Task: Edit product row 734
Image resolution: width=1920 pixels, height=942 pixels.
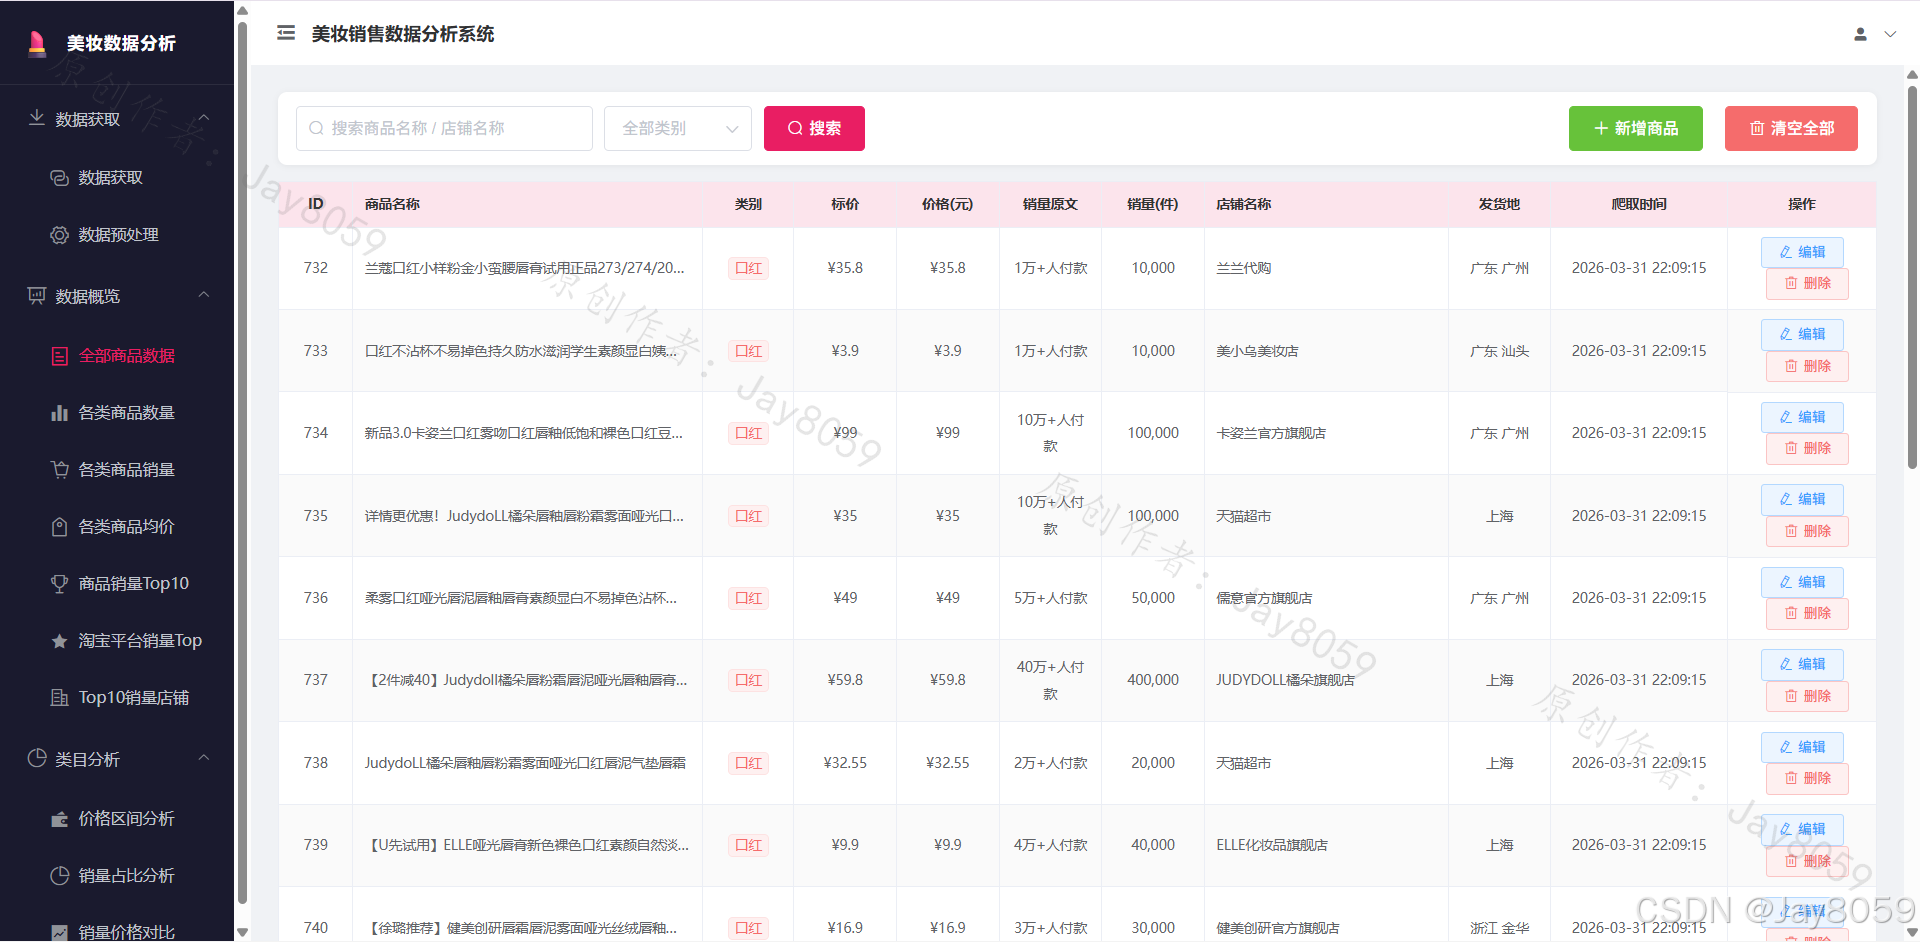Action: pos(1802,417)
